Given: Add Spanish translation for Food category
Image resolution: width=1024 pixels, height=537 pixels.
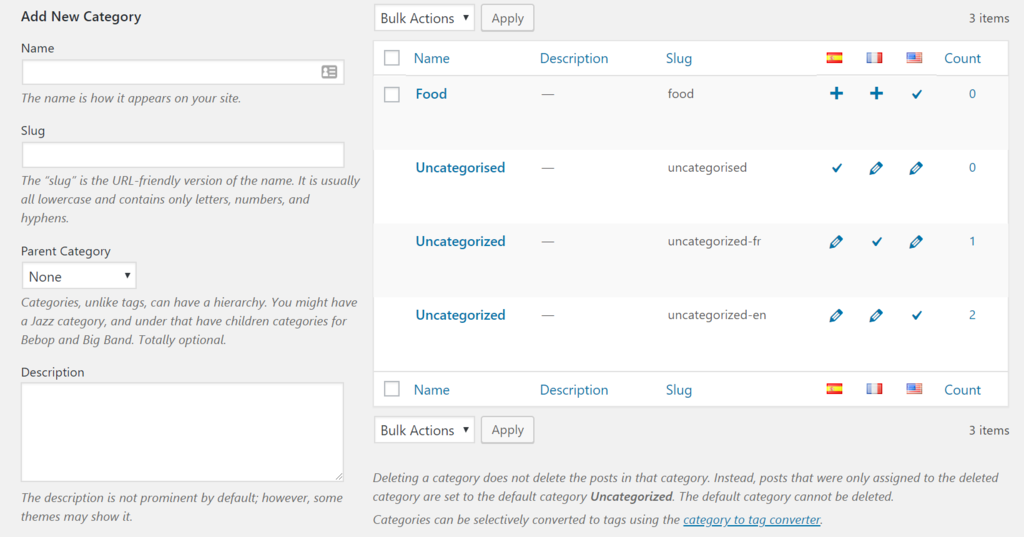Looking at the screenshot, I should [x=836, y=94].
